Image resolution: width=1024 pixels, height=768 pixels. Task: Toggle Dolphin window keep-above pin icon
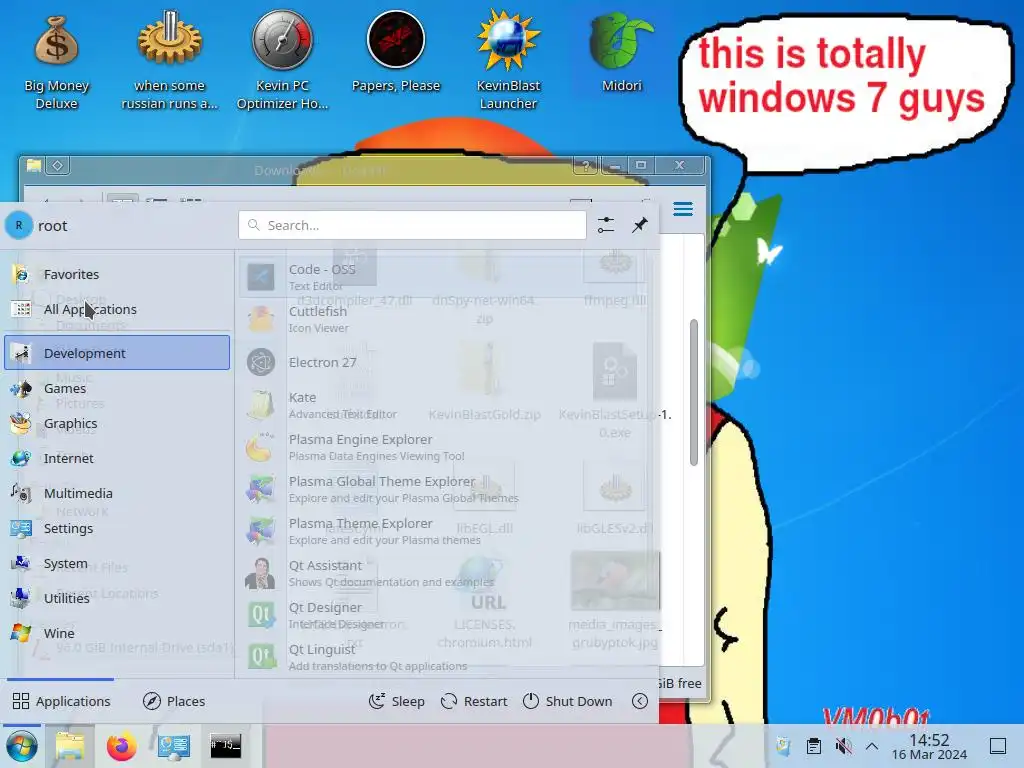point(57,165)
